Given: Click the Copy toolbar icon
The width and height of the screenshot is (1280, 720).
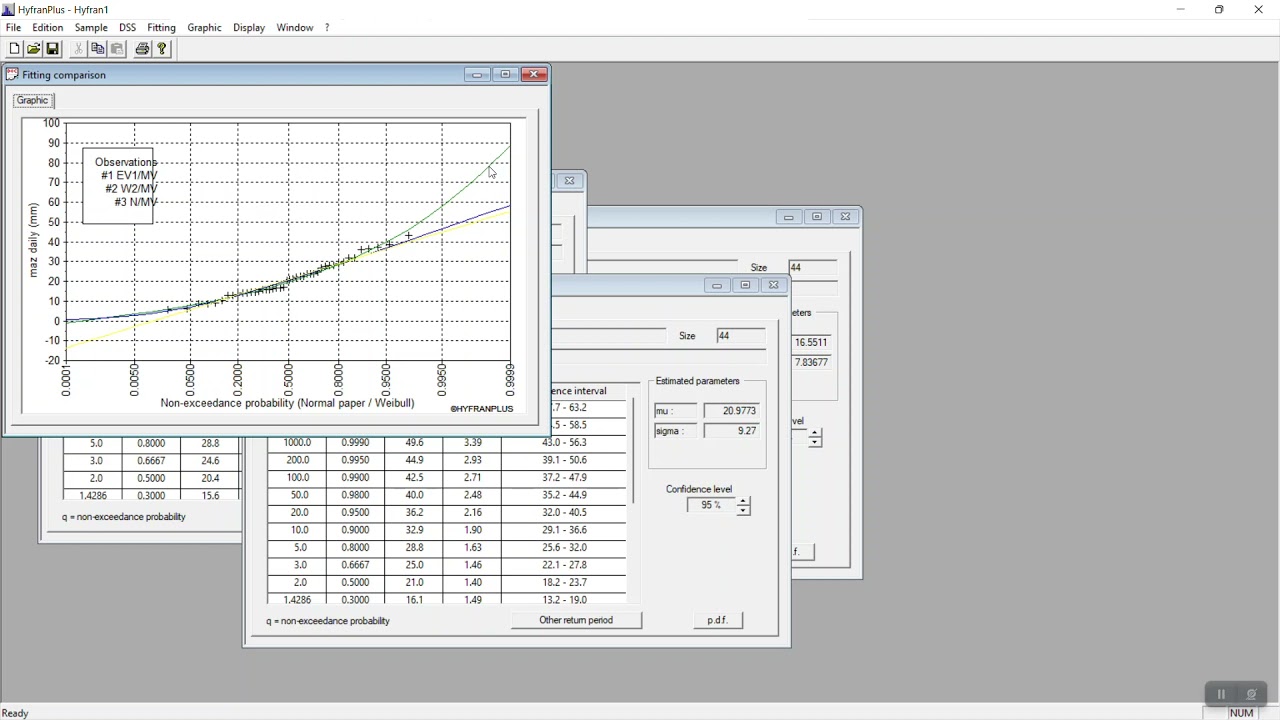Looking at the screenshot, I should click(97, 49).
